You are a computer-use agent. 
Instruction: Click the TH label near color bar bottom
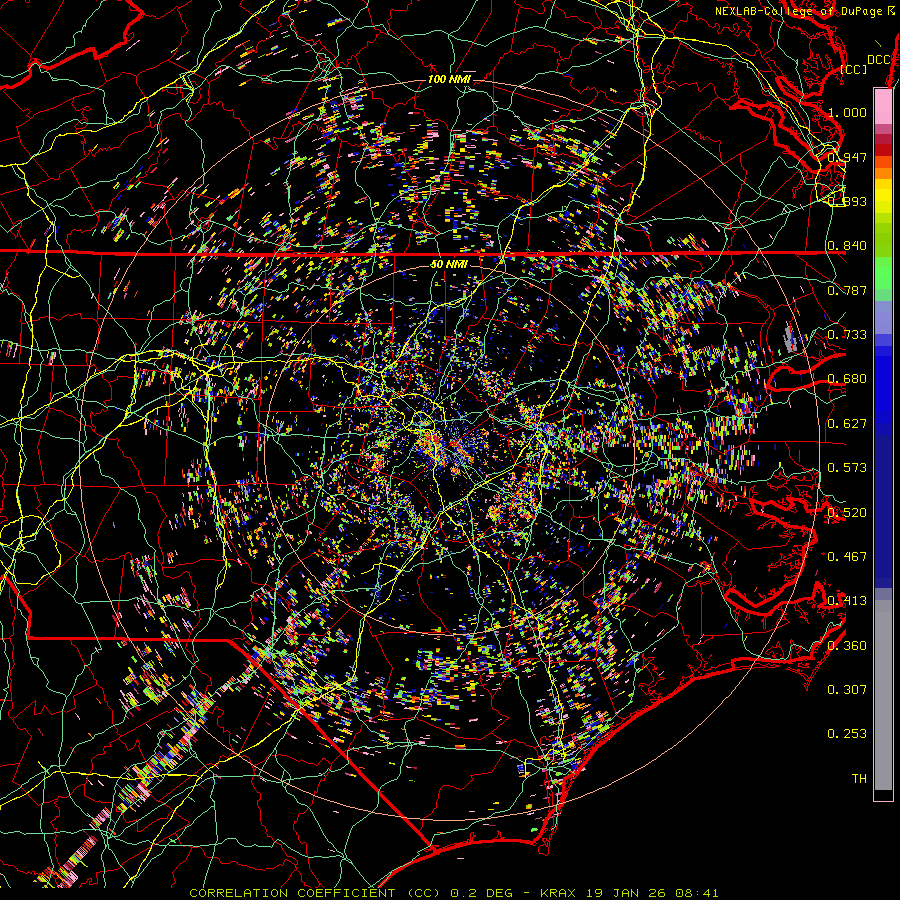click(x=859, y=778)
